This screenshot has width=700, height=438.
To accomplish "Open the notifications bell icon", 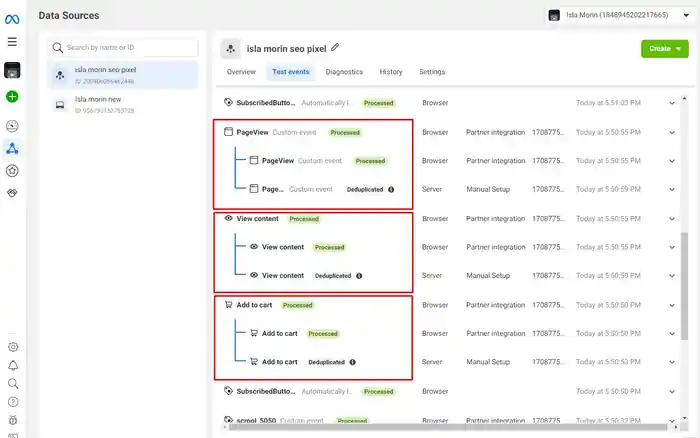I will (13, 366).
